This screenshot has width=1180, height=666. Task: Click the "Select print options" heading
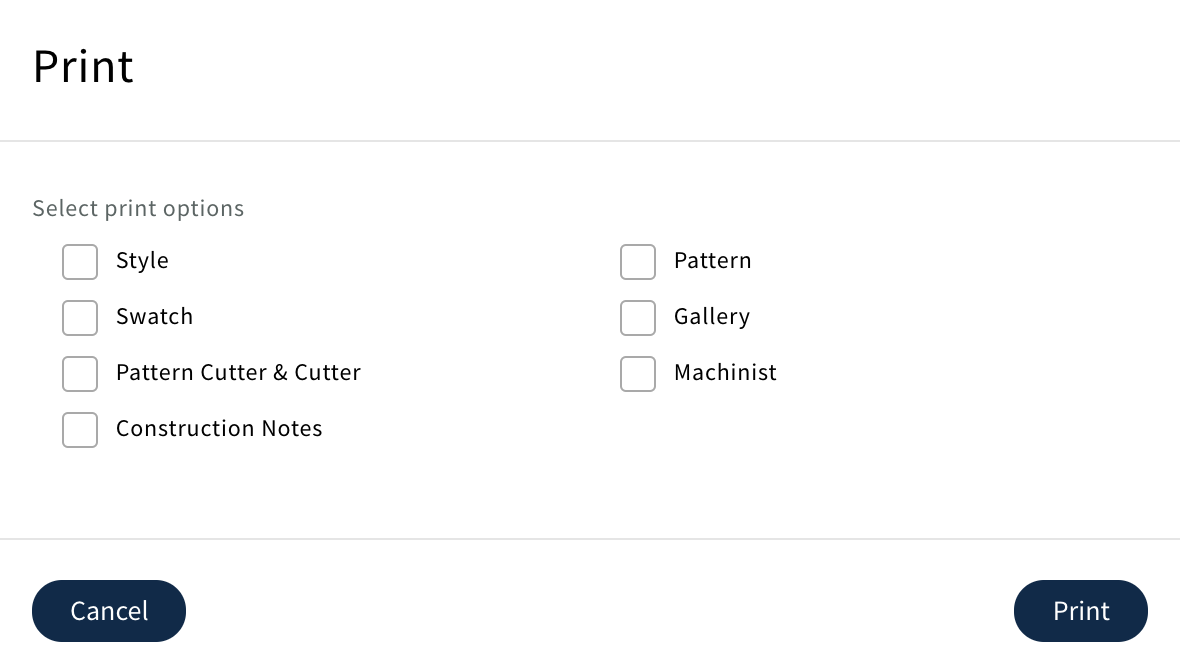click(138, 208)
